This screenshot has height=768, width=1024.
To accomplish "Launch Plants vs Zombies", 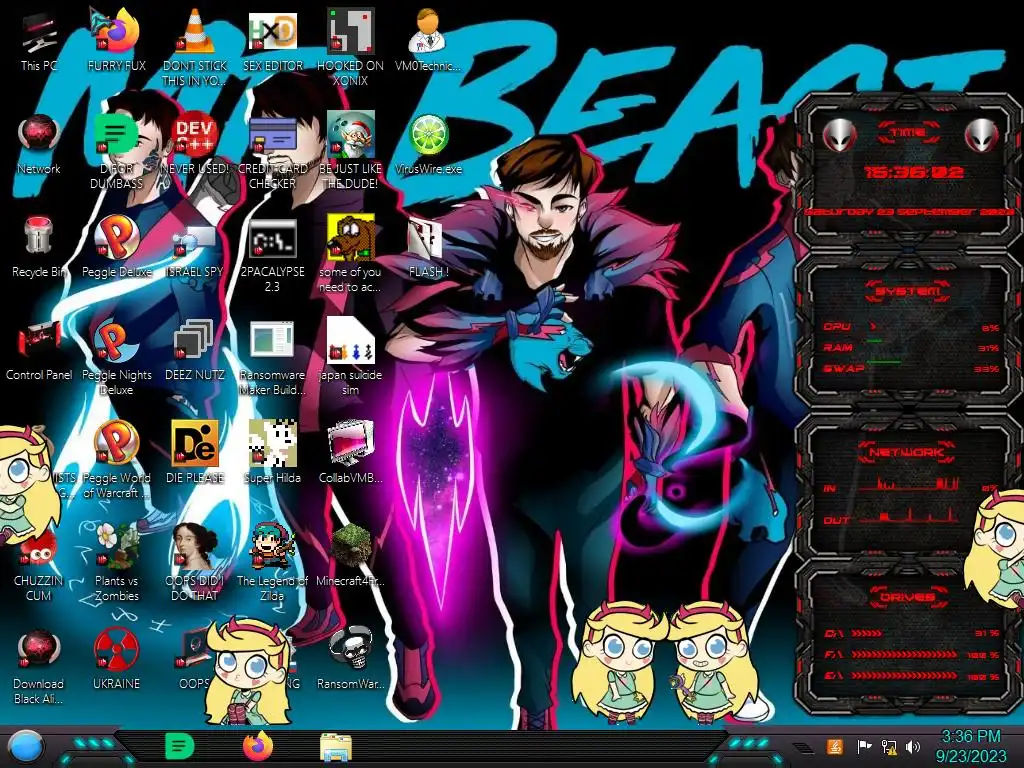I will tap(116, 563).
